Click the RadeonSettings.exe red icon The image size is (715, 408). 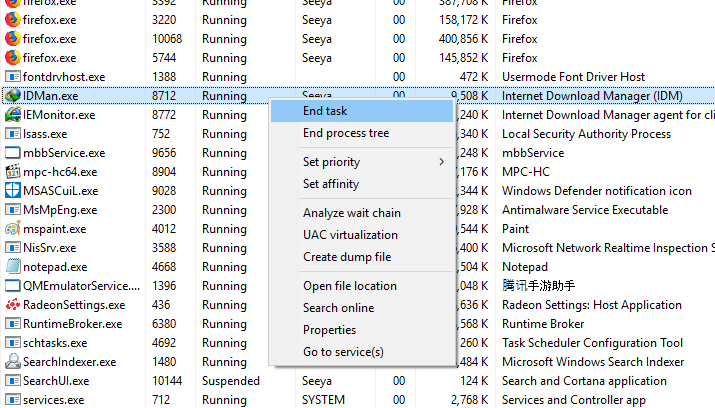(12, 305)
